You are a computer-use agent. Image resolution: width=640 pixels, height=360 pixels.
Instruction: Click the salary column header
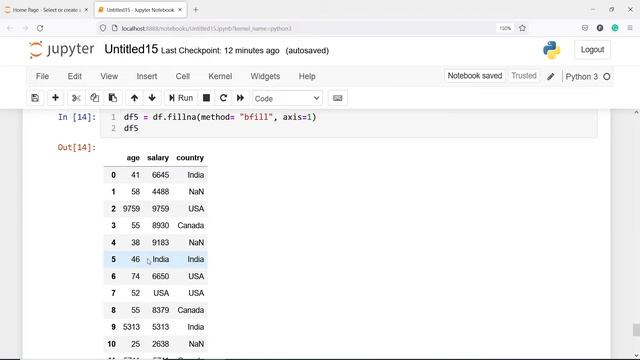click(158, 158)
